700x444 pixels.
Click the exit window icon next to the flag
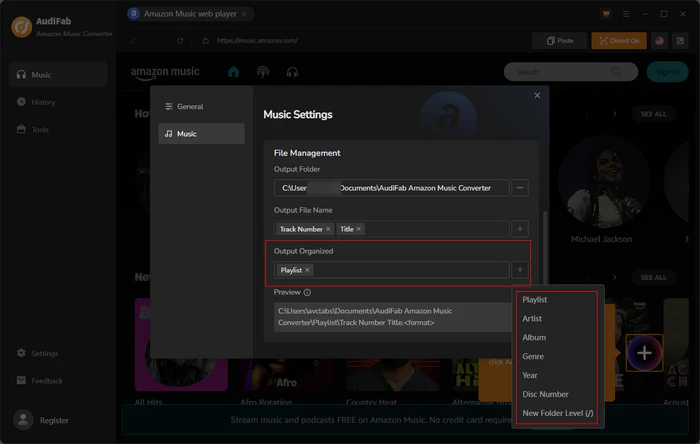click(x=680, y=41)
